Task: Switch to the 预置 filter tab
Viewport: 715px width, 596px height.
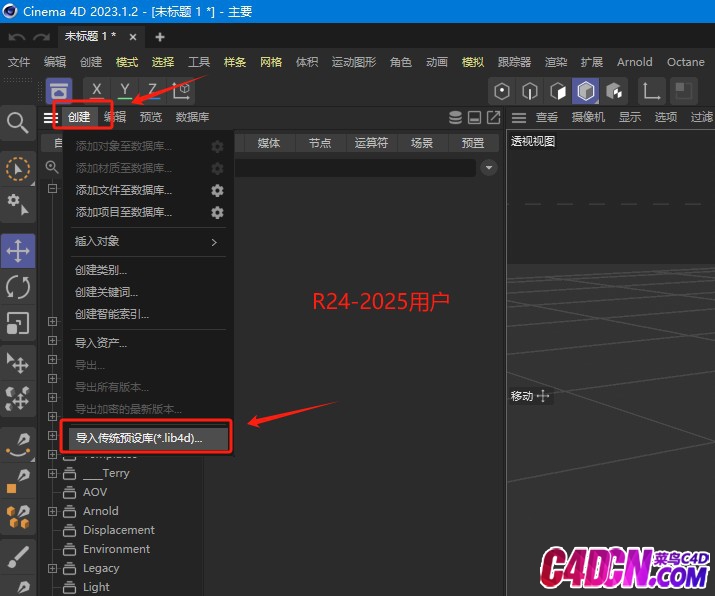Action: (472, 143)
